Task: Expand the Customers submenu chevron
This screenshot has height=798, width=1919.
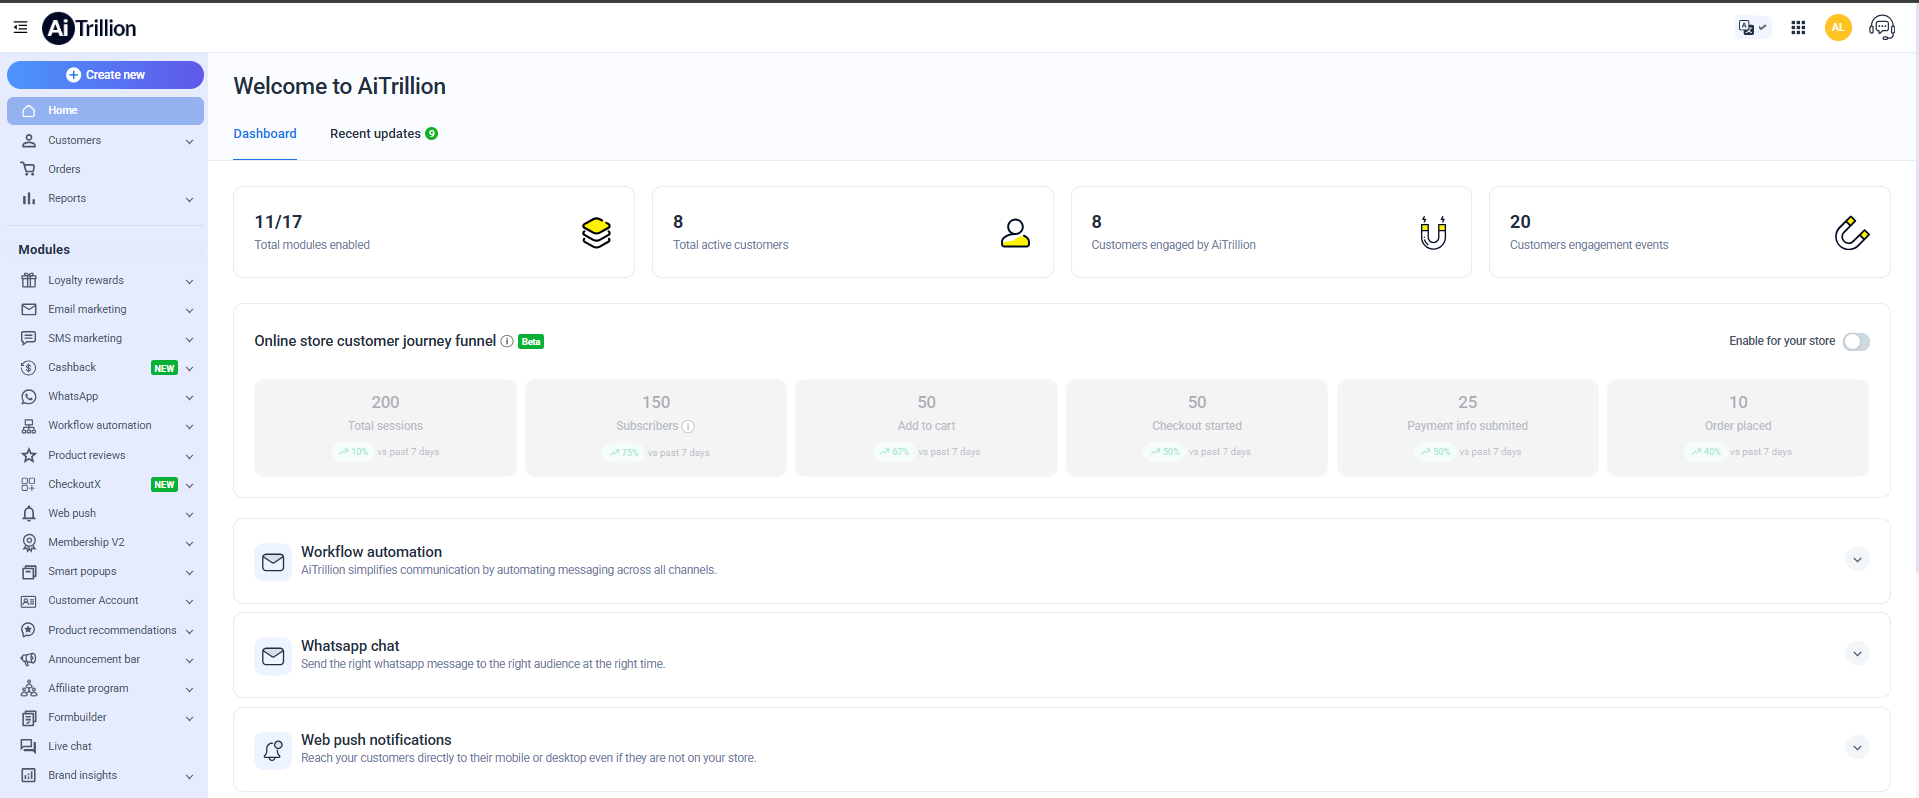Action: coord(189,142)
